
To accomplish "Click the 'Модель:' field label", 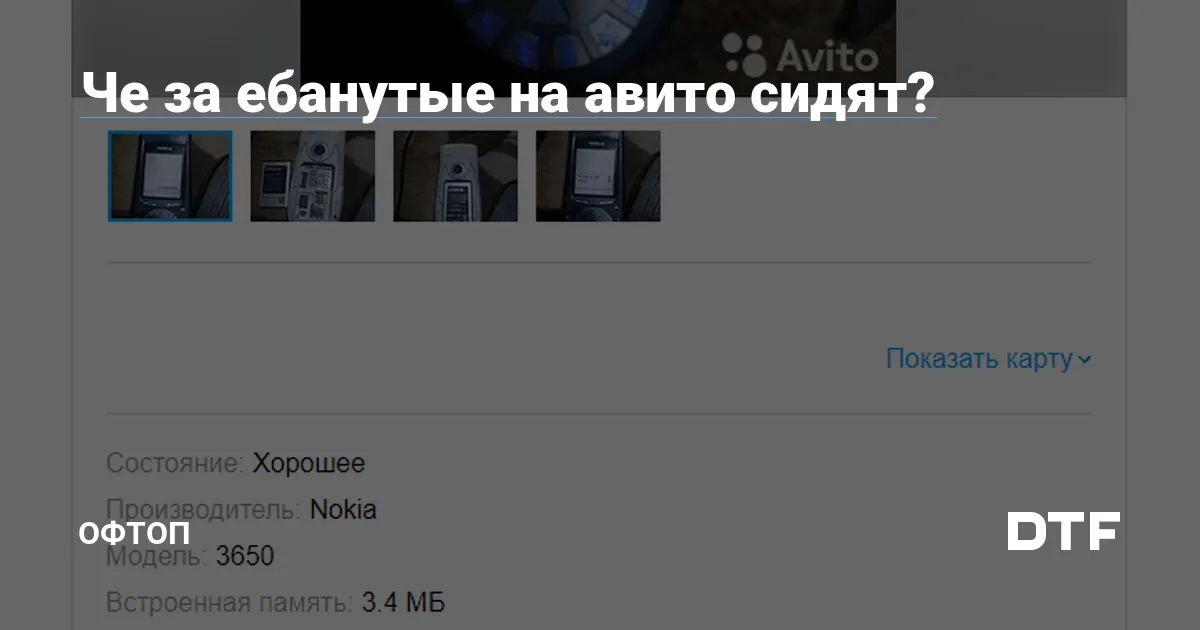I will (x=158, y=556).
